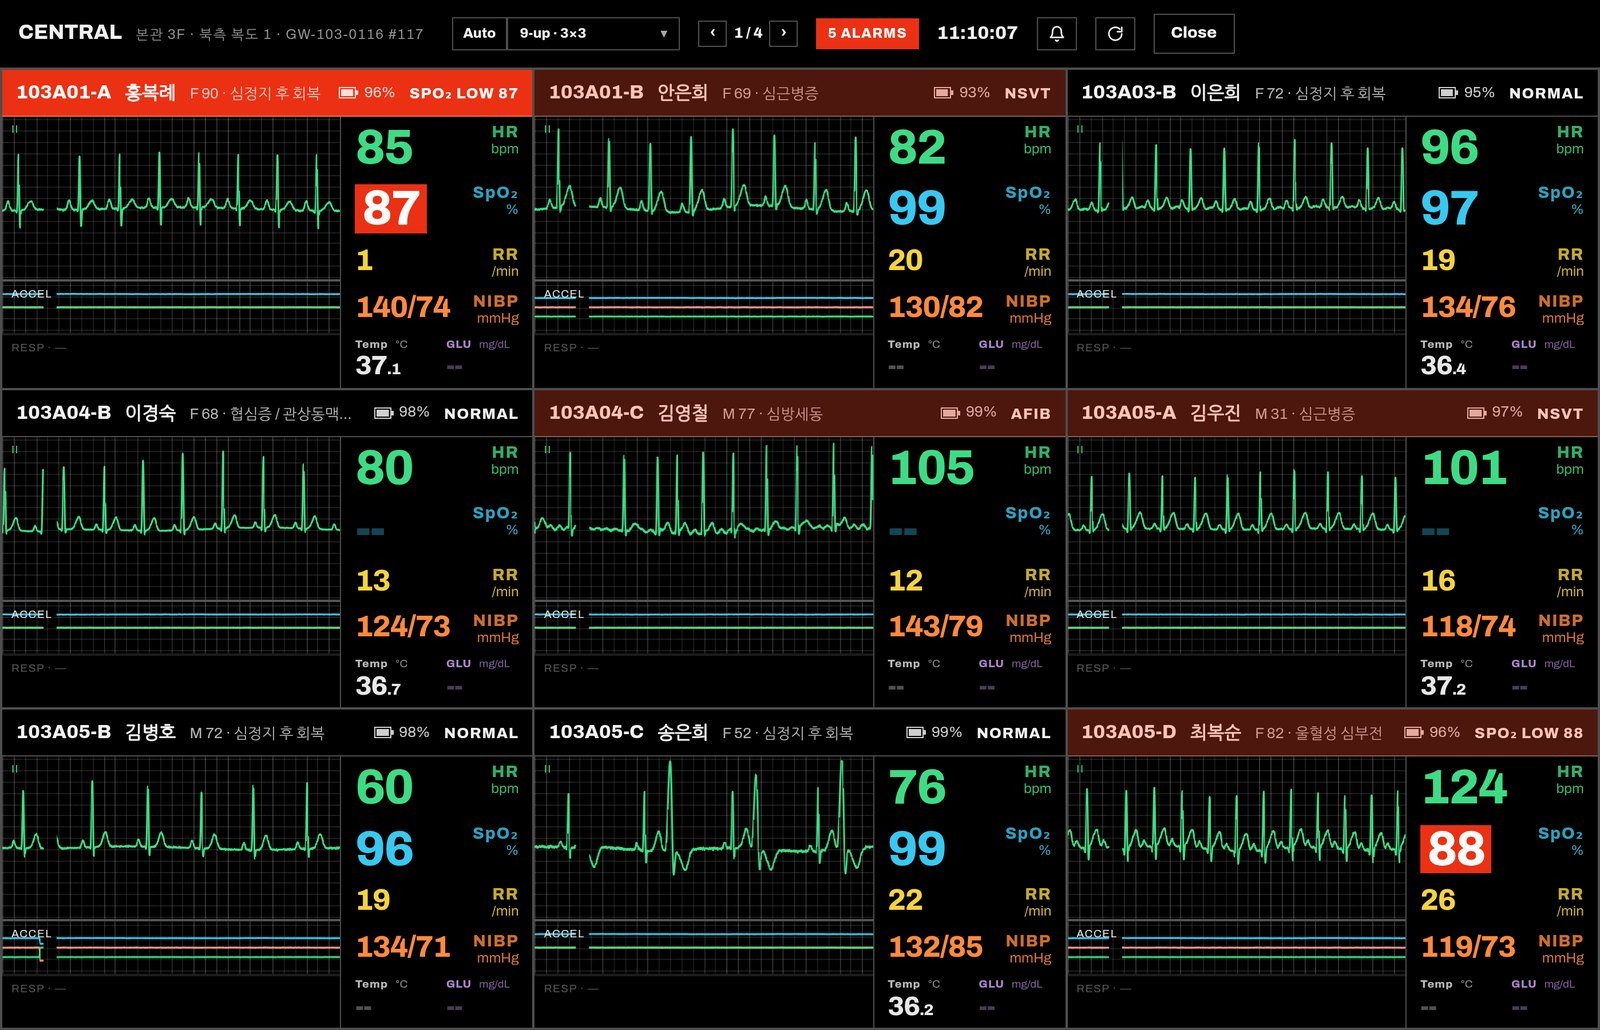This screenshot has height=1030, width=1600.
Task: Open the 5 ALARMS list
Action: click(867, 33)
